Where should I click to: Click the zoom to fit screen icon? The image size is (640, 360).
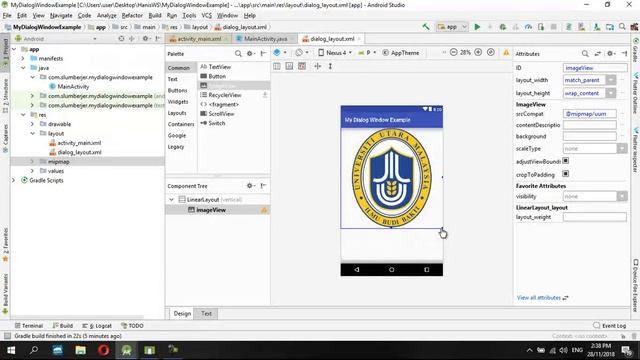tap(491, 53)
